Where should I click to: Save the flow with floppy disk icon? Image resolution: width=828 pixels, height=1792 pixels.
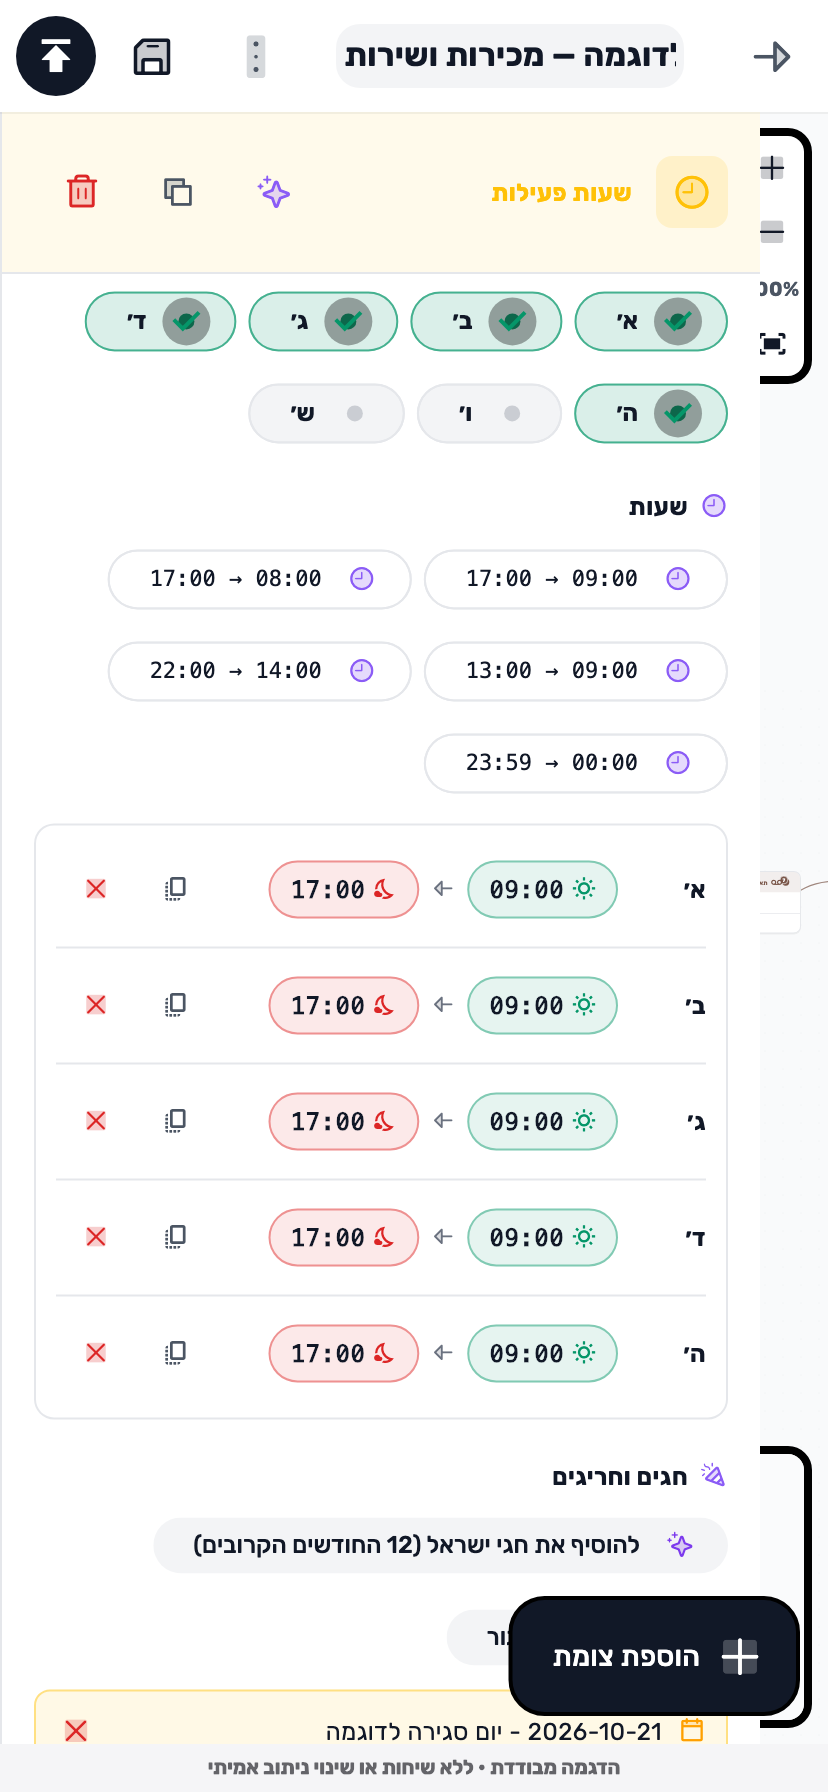click(x=152, y=57)
